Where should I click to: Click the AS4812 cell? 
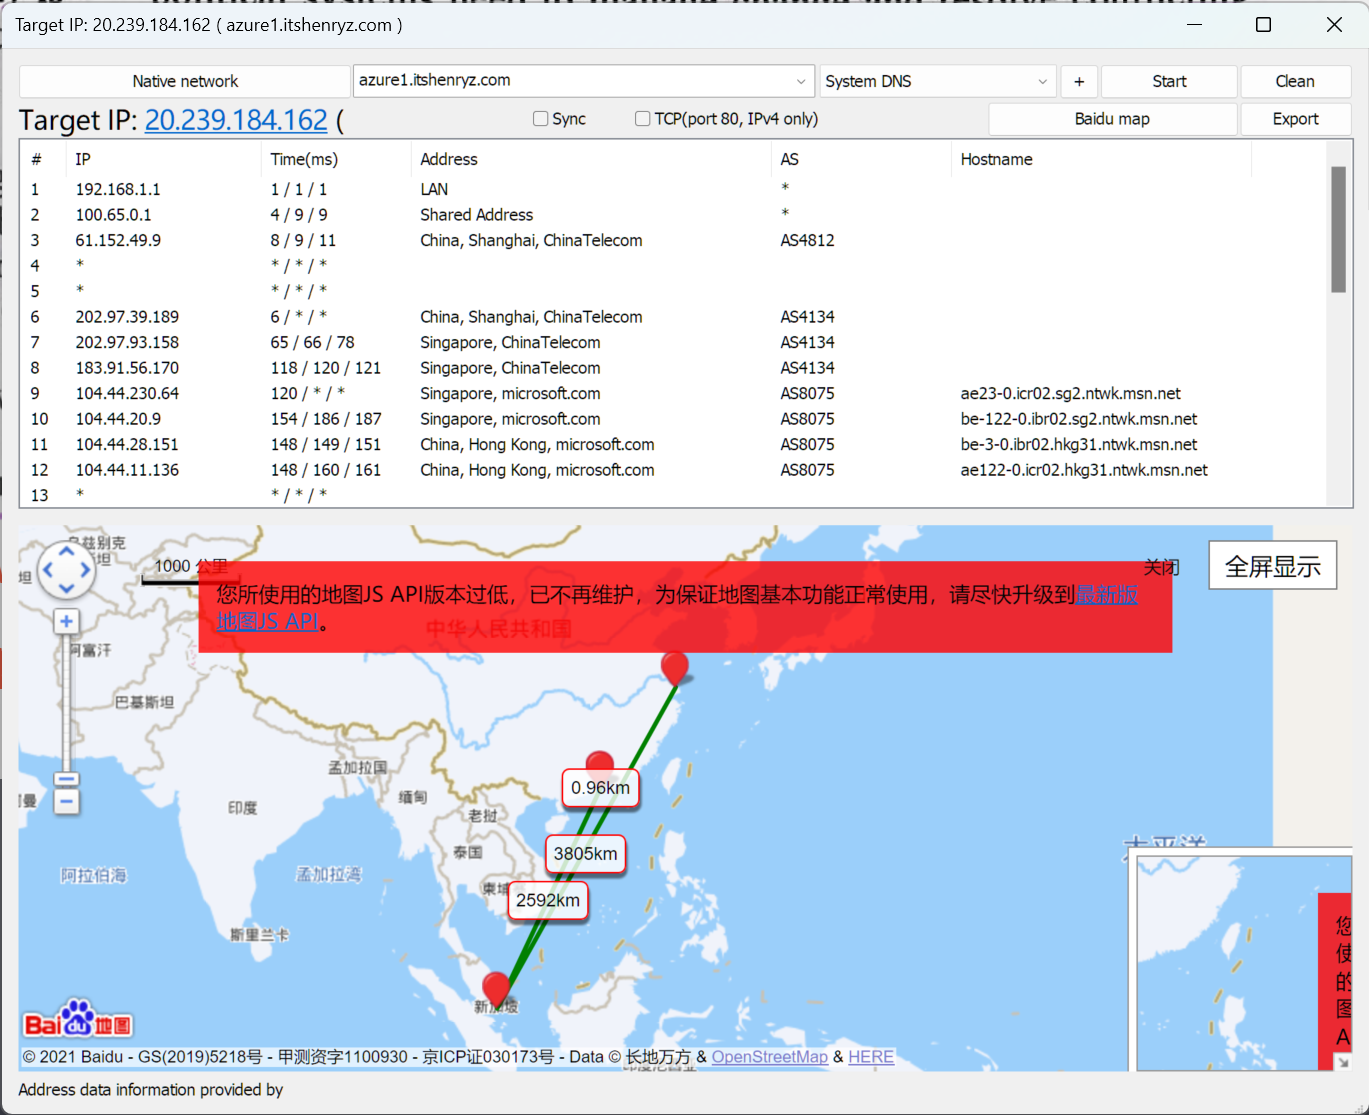tap(807, 240)
